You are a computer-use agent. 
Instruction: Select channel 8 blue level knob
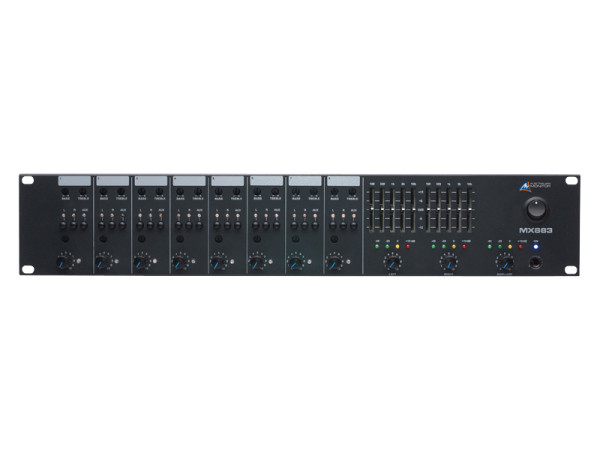pos(332,264)
